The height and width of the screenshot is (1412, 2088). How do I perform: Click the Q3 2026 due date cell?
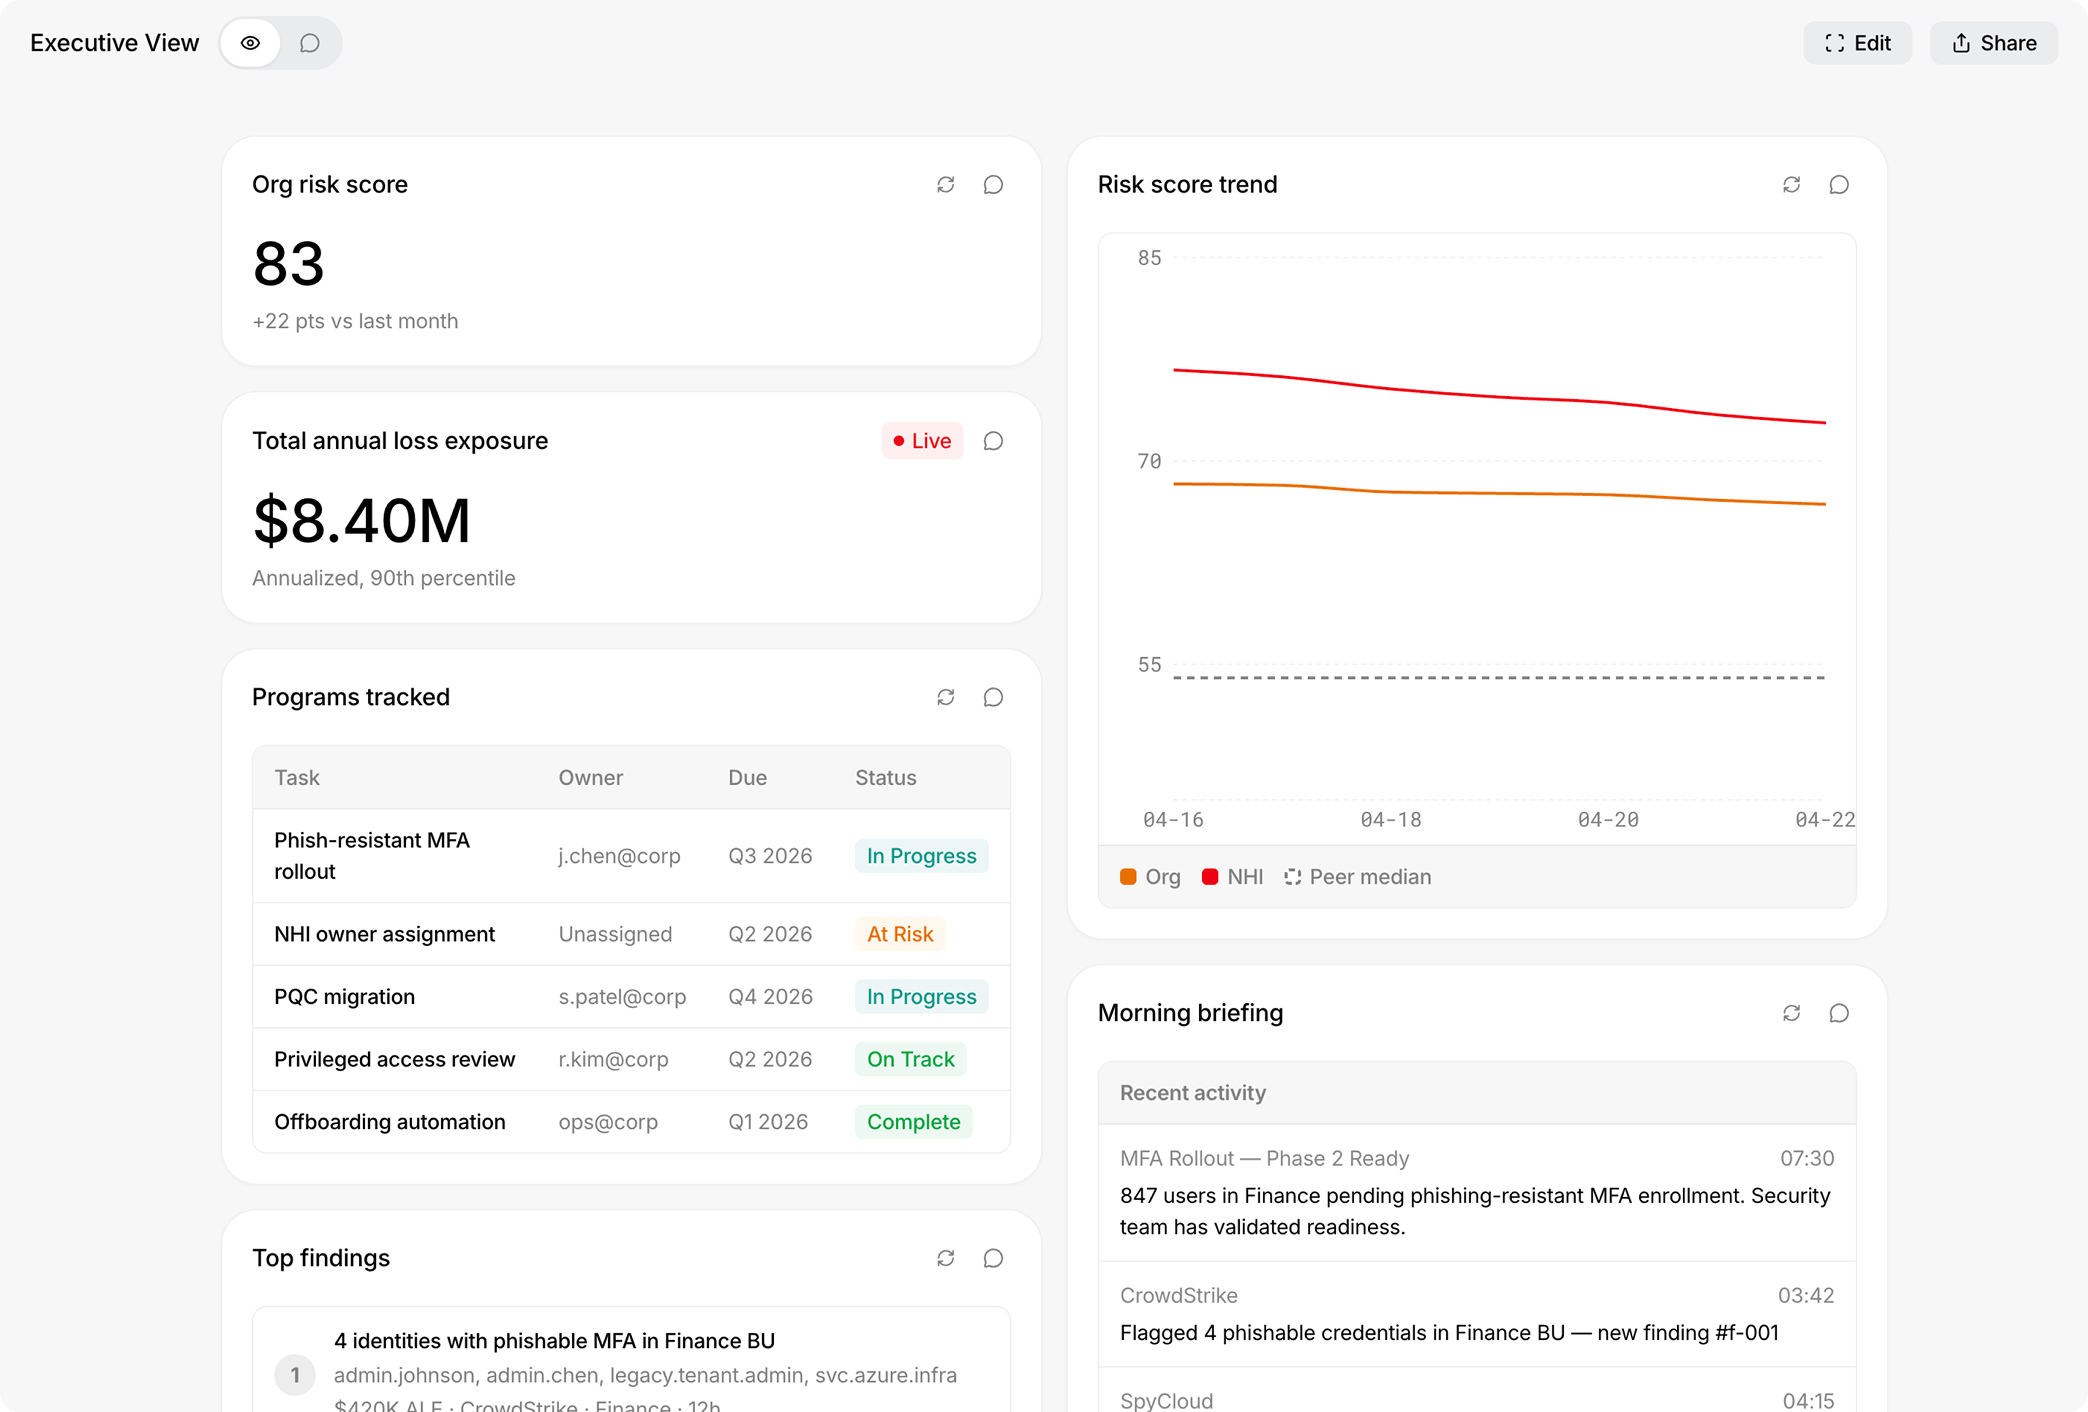(x=770, y=856)
